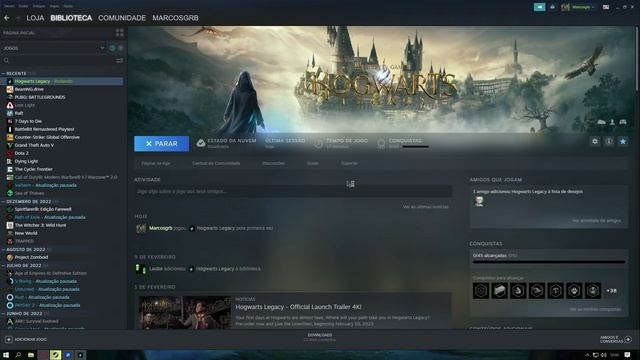Open the game's store page link
Viewport: 640px width, 360px height.
(x=156, y=163)
